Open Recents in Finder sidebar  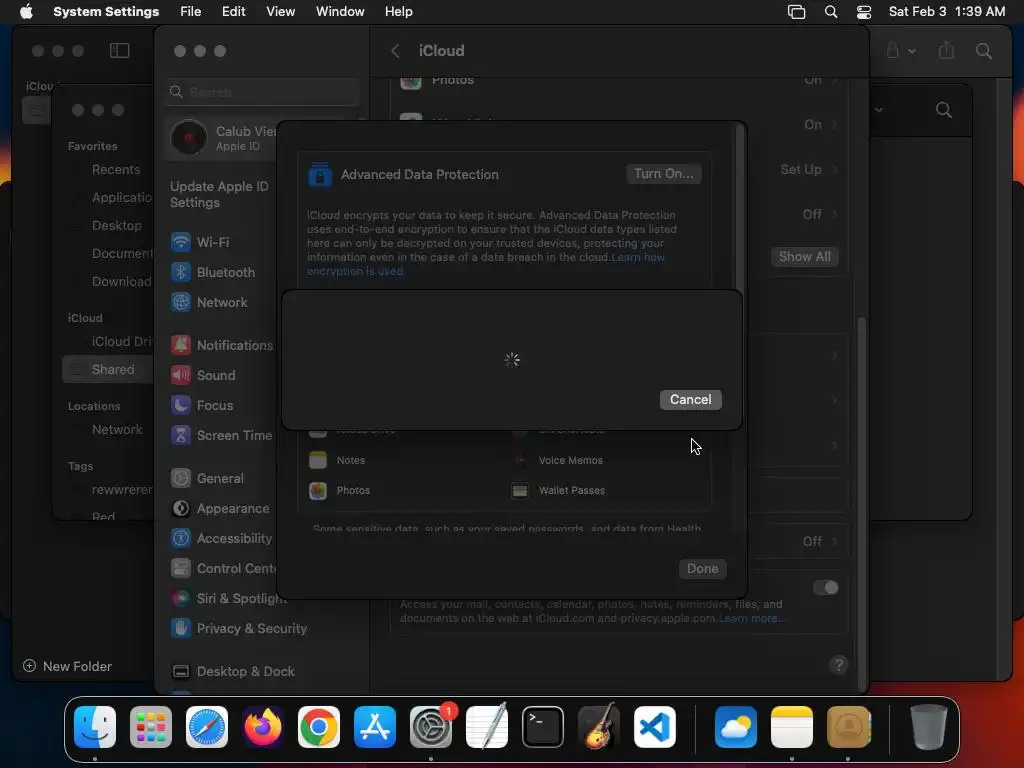[x=116, y=170]
